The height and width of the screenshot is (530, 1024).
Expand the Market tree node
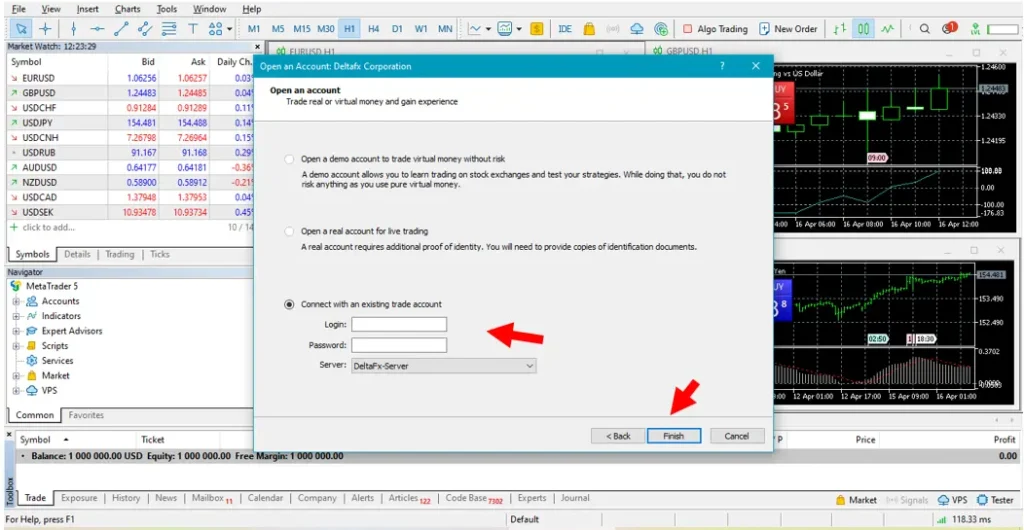16,376
